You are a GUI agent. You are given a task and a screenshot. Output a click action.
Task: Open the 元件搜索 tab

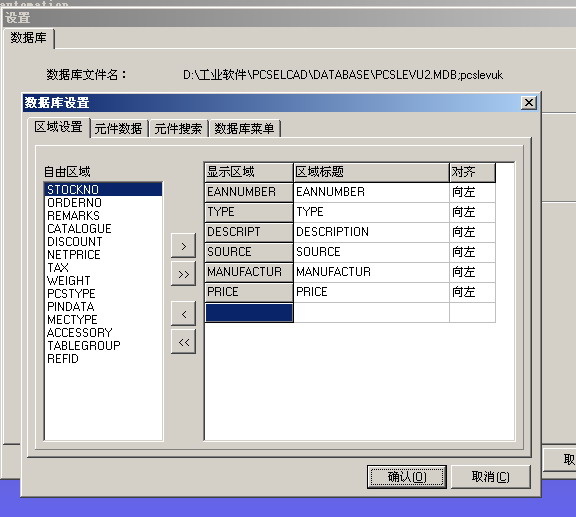pos(178,129)
